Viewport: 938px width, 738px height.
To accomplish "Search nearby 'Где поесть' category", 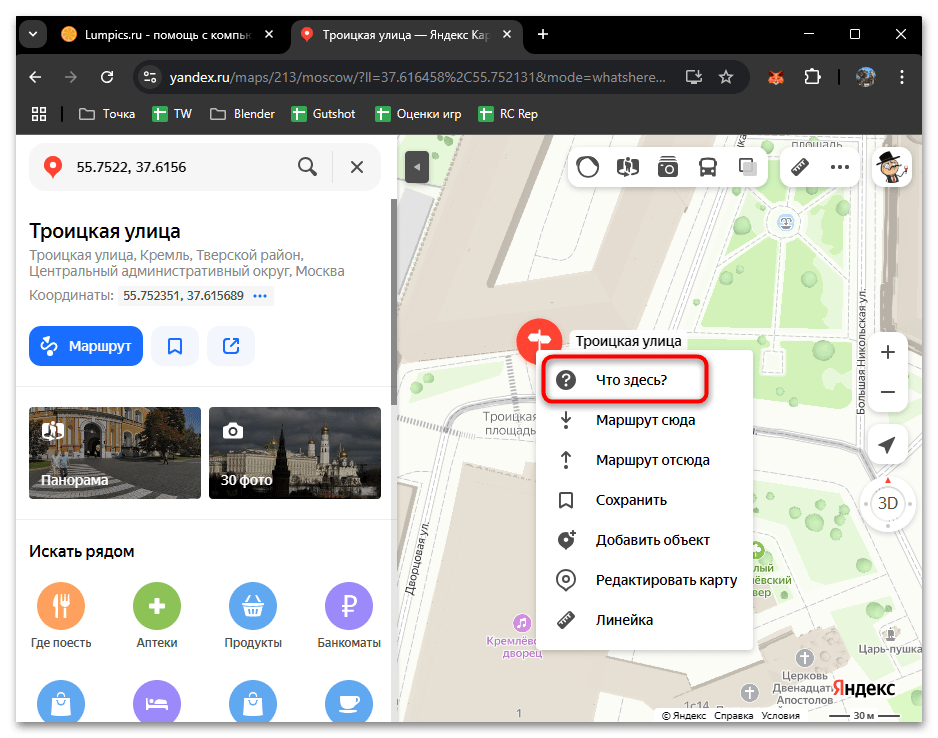I will coord(61,615).
